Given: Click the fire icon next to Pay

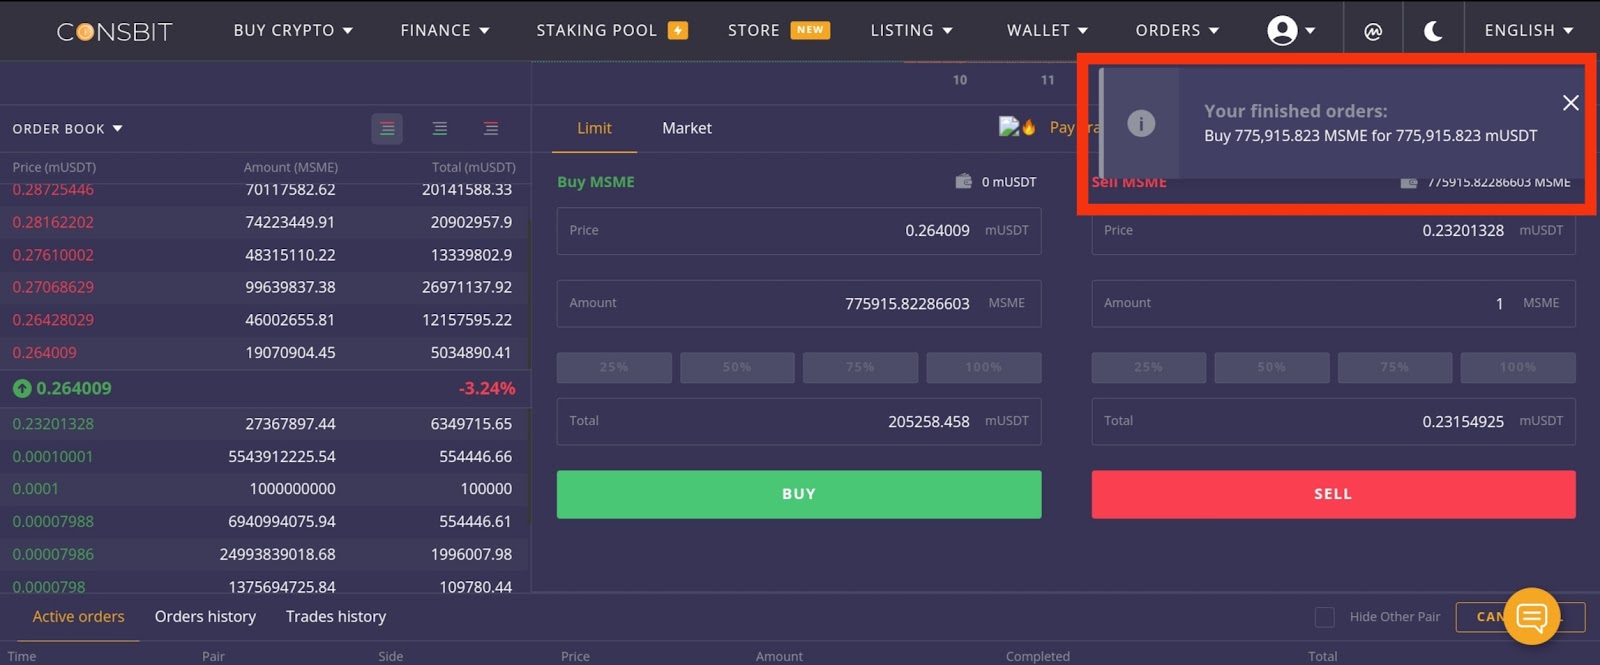Looking at the screenshot, I should point(1029,127).
